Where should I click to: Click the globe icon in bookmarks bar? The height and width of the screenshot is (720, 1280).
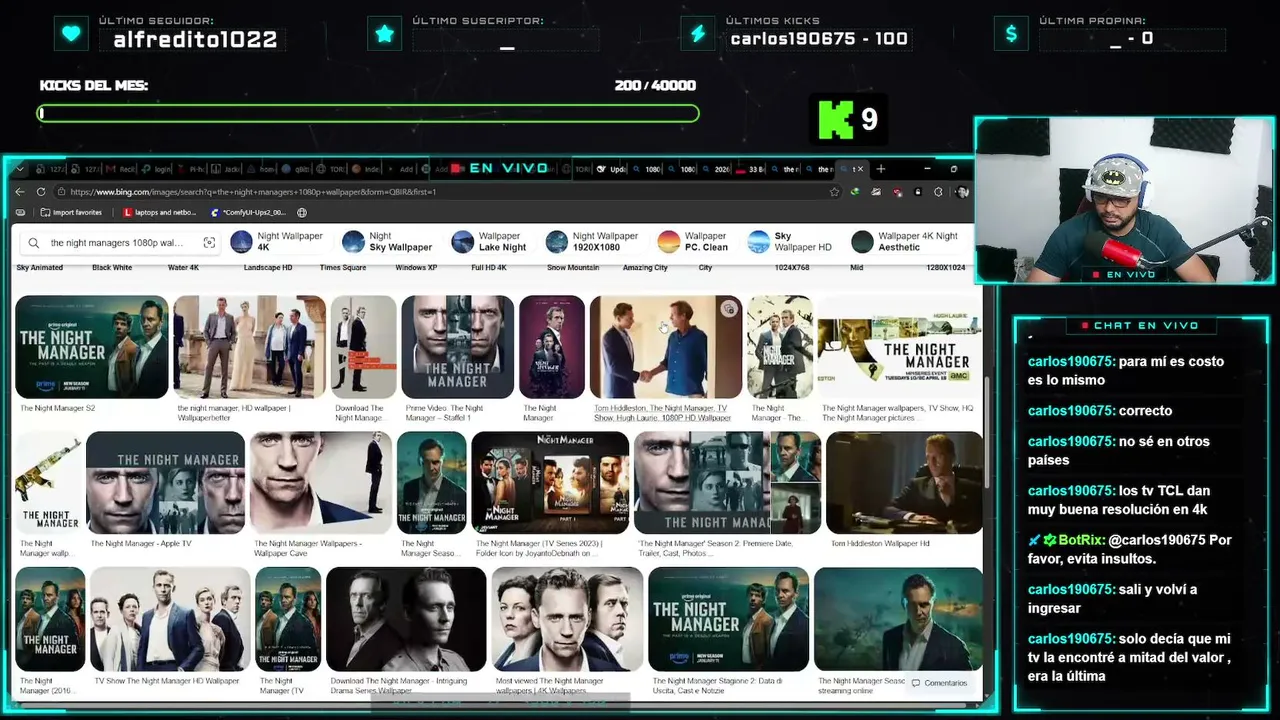[302, 212]
